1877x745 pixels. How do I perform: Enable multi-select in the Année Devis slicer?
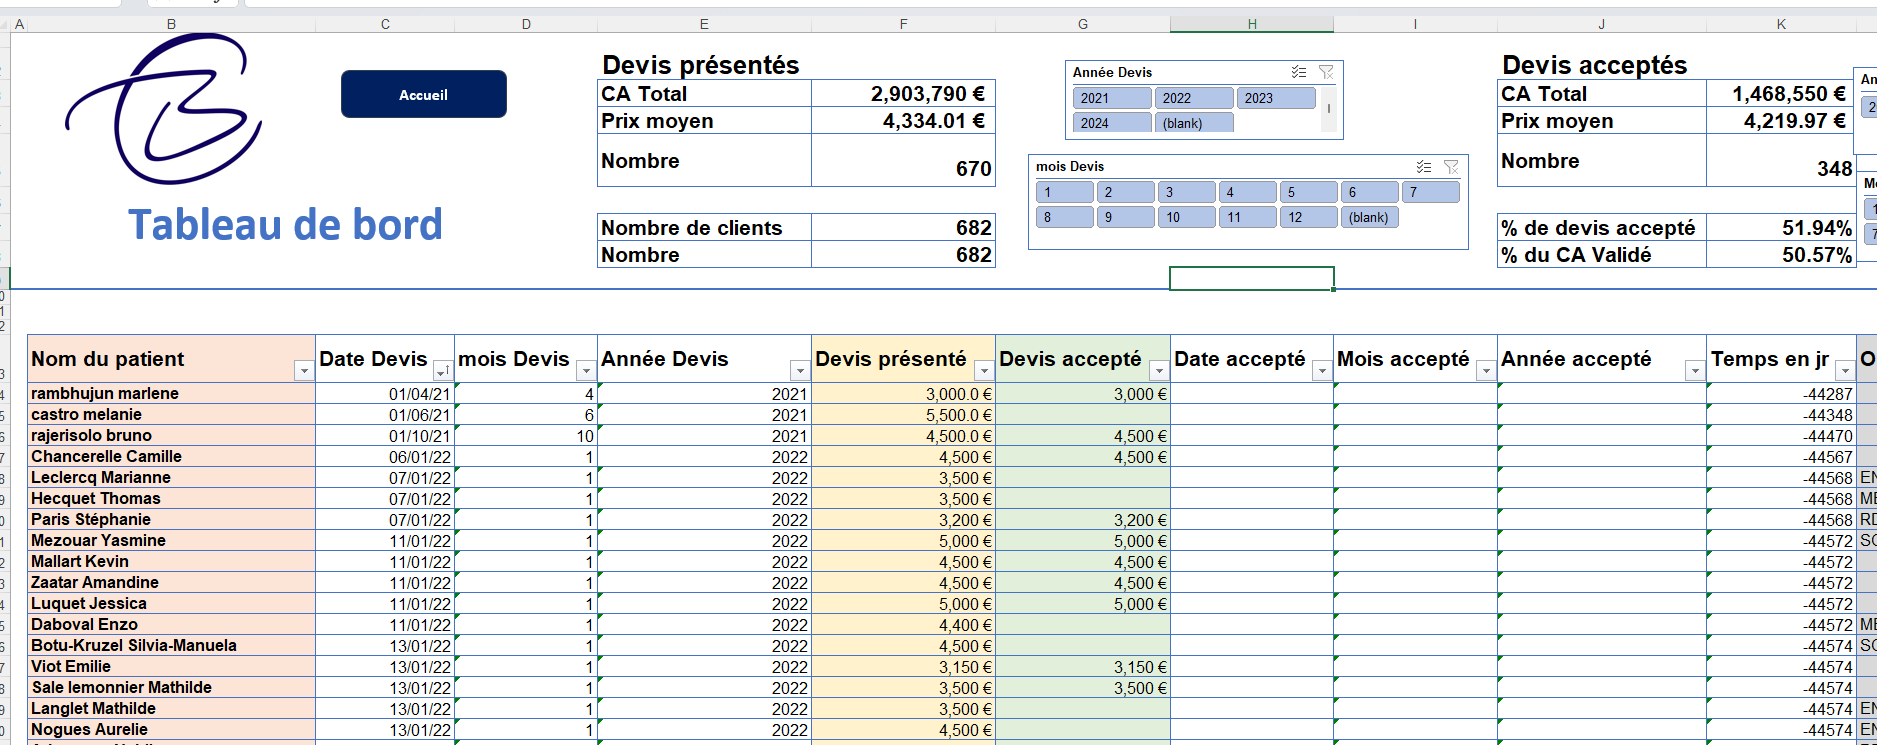pyautogui.click(x=1298, y=72)
